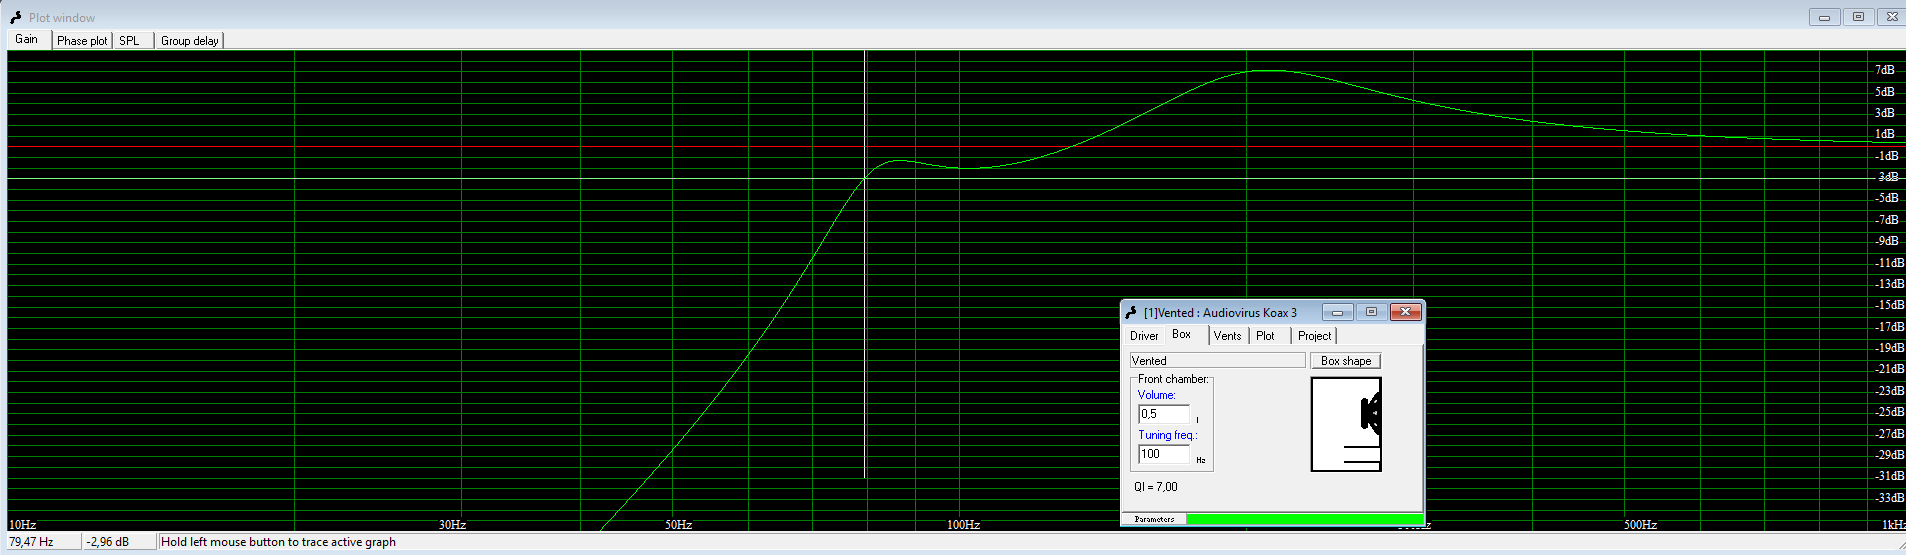Maximize the Vented Audiovirus Koax dialog
Image resolution: width=1906 pixels, height=555 pixels.
tap(1371, 312)
